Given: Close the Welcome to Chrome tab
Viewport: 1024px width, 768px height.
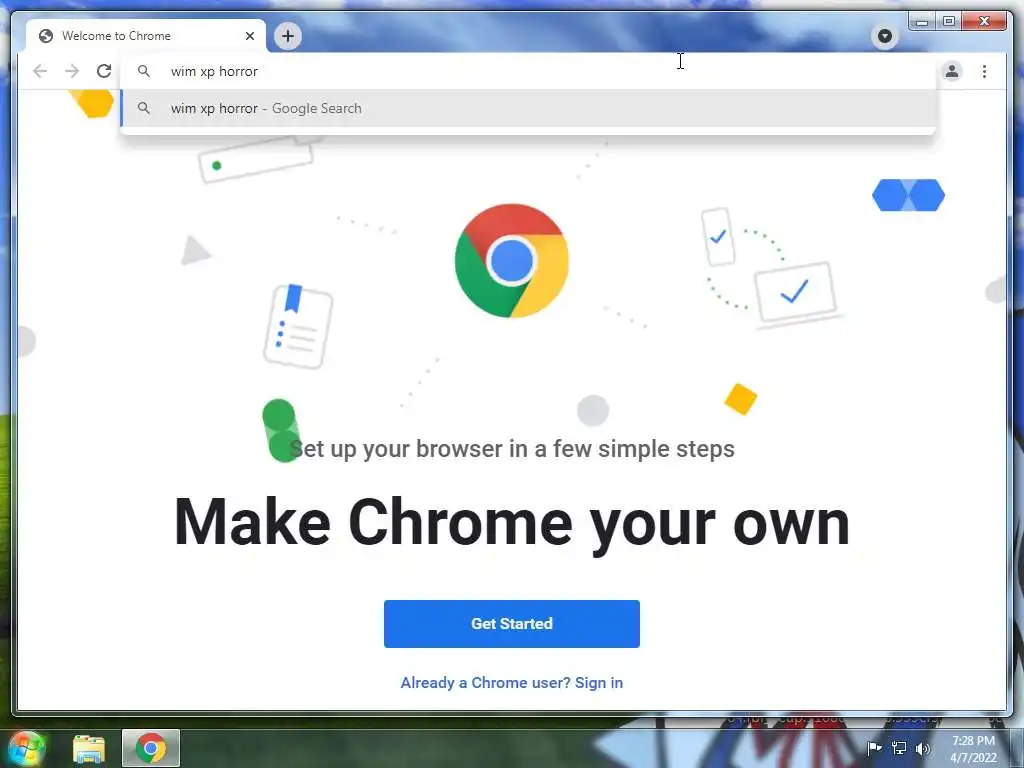Looking at the screenshot, I should point(249,36).
